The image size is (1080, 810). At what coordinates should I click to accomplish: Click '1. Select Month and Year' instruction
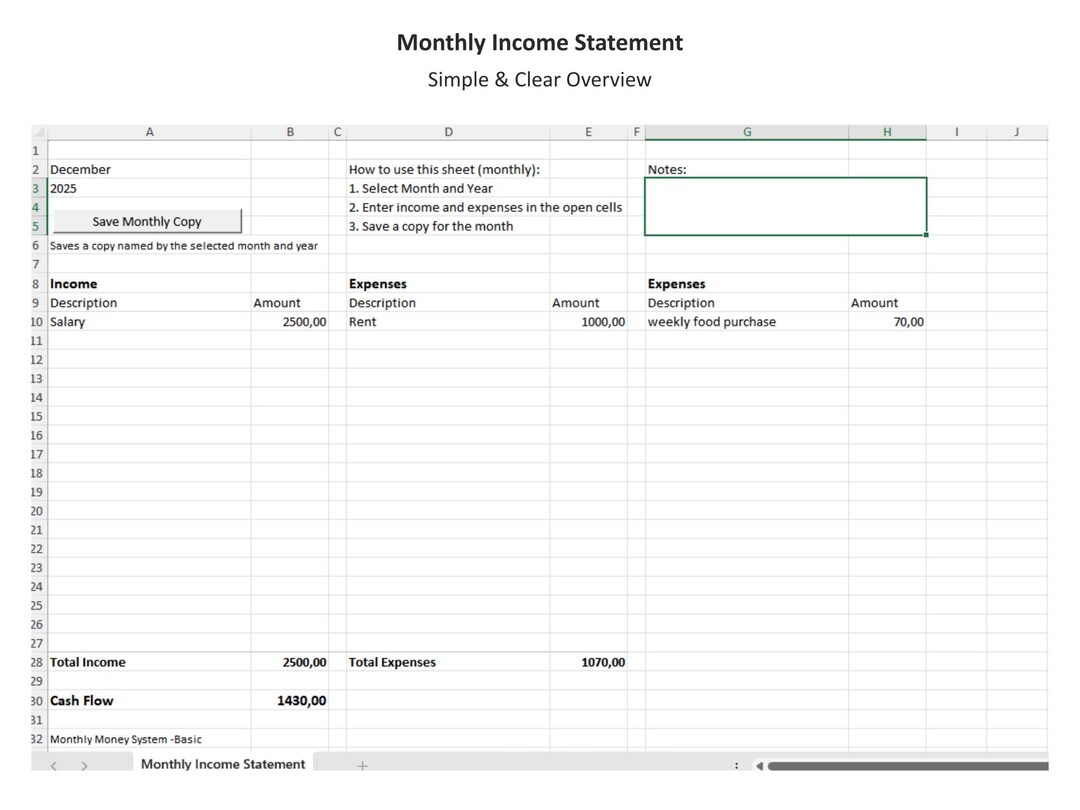click(448, 189)
